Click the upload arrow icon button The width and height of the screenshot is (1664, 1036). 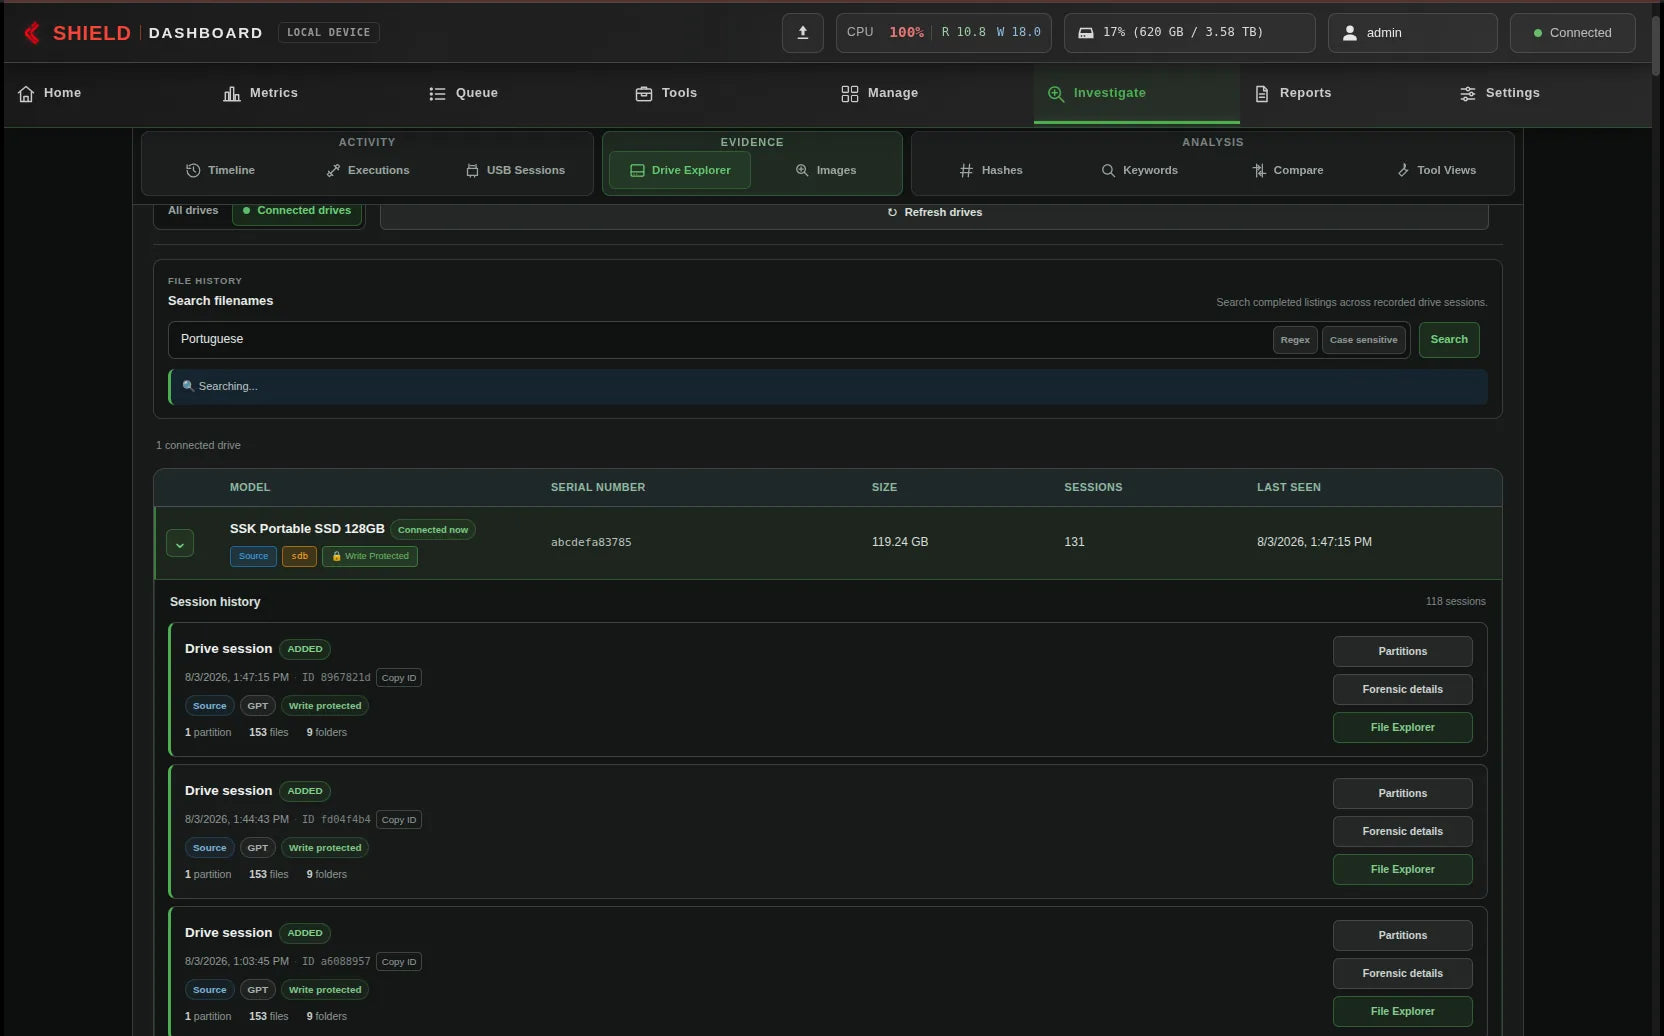803,33
